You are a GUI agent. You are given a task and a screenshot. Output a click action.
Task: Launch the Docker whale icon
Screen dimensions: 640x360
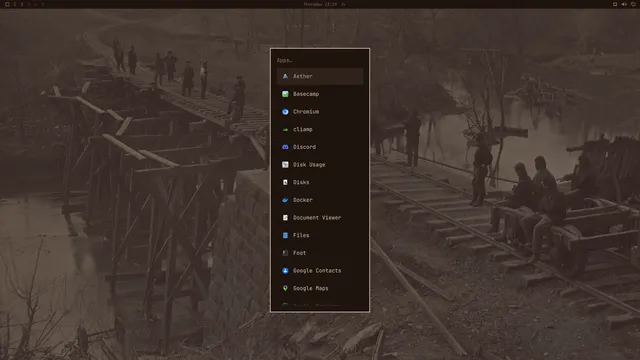point(285,200)
